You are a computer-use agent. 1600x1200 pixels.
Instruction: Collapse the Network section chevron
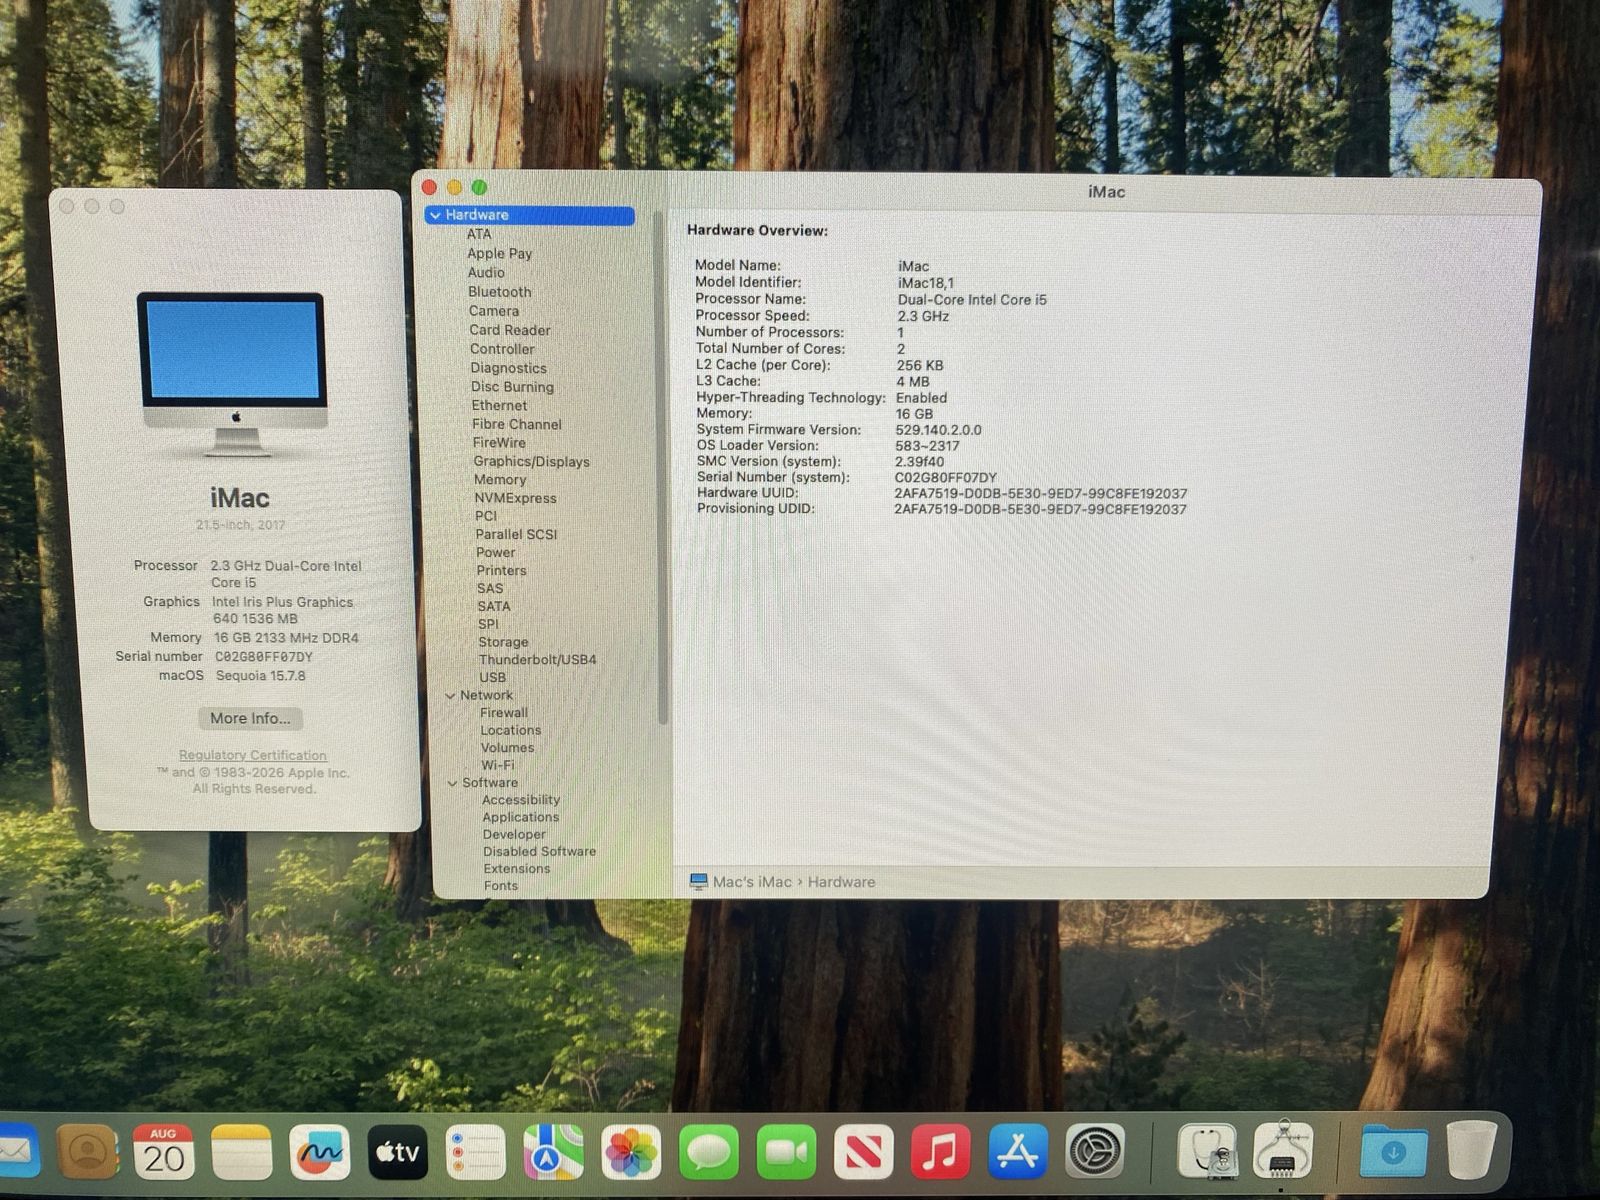point(450,696)
